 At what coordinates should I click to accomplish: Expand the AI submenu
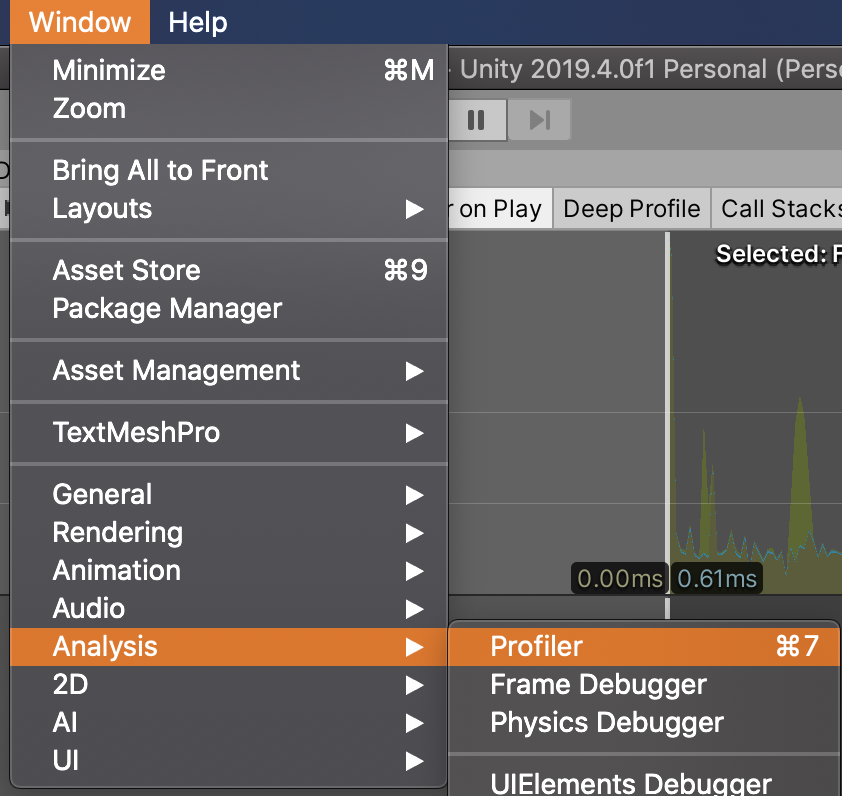(229, 723)
